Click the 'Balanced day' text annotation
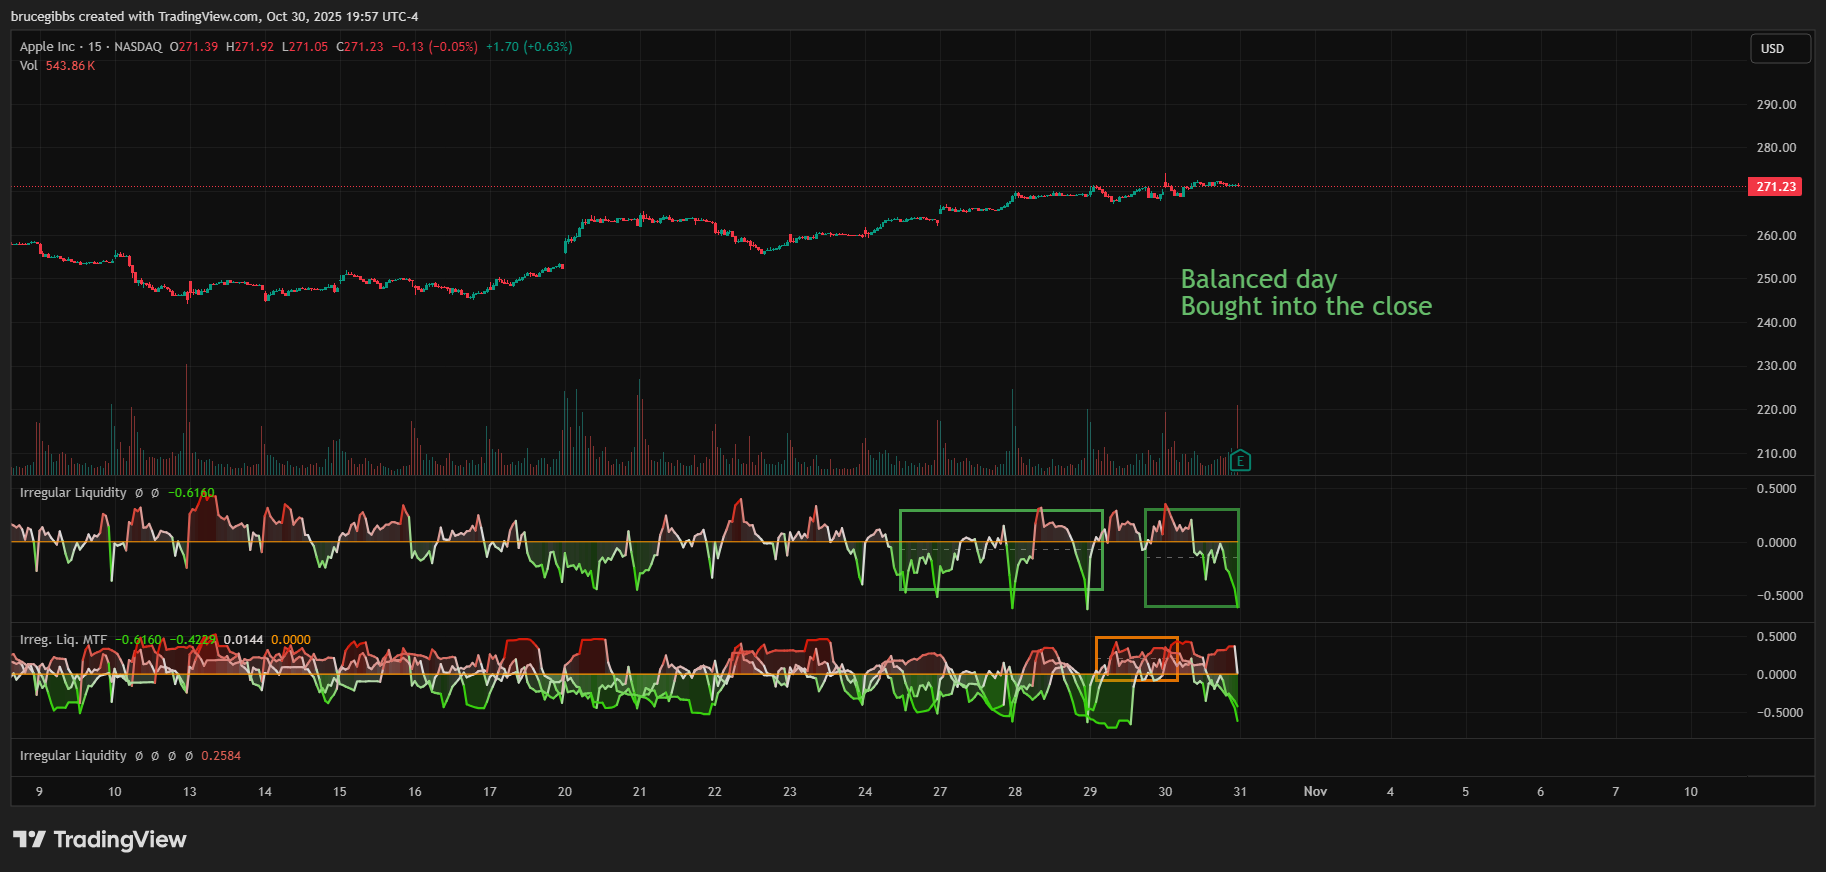The height and width of the screenshot is (872, 1826). [1258, 279]
